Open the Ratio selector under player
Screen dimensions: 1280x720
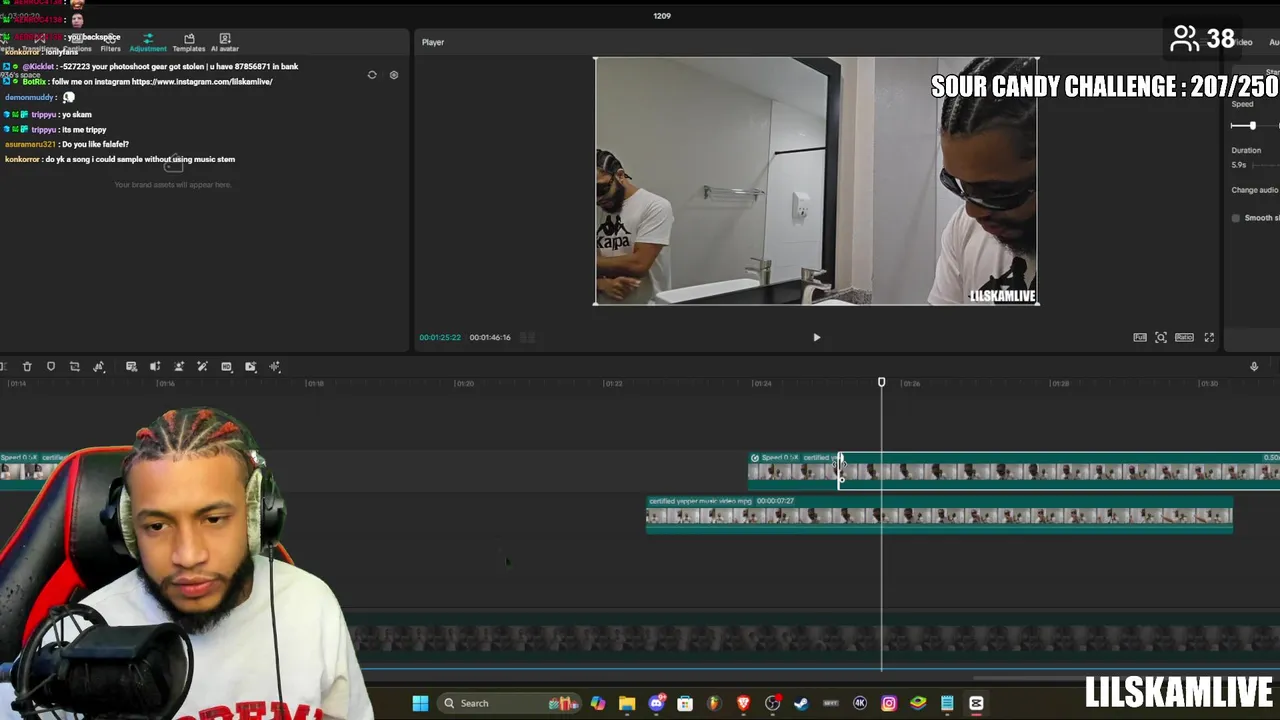point(1184,338)
